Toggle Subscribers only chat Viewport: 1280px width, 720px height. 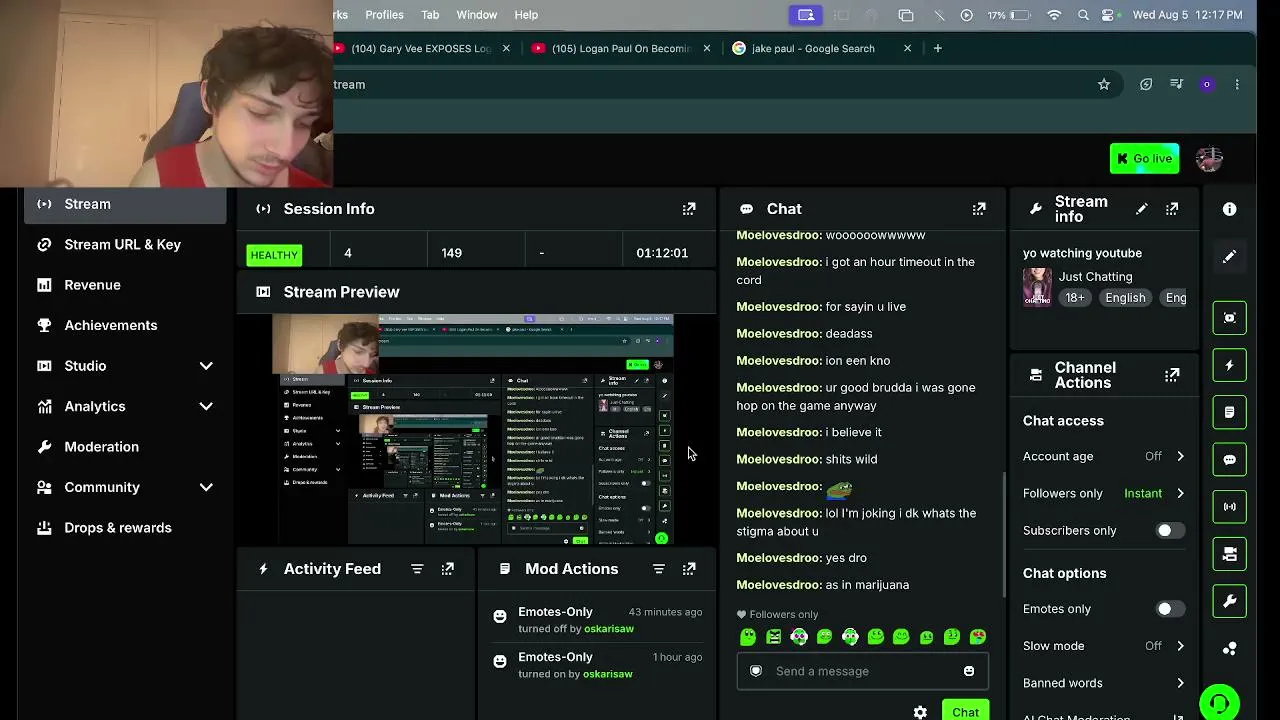(1170, 531)
